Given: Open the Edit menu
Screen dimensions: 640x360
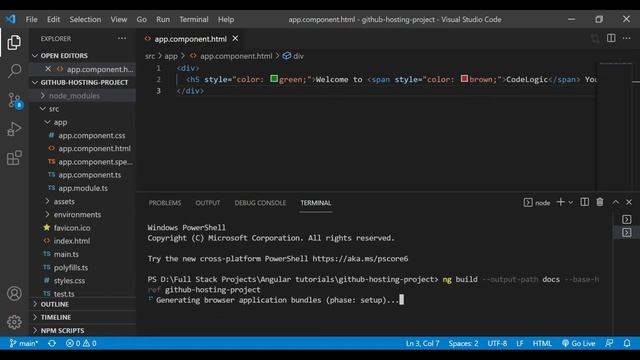Looking at the screenshot, I should pyautogui.click(x=53, y=19).
